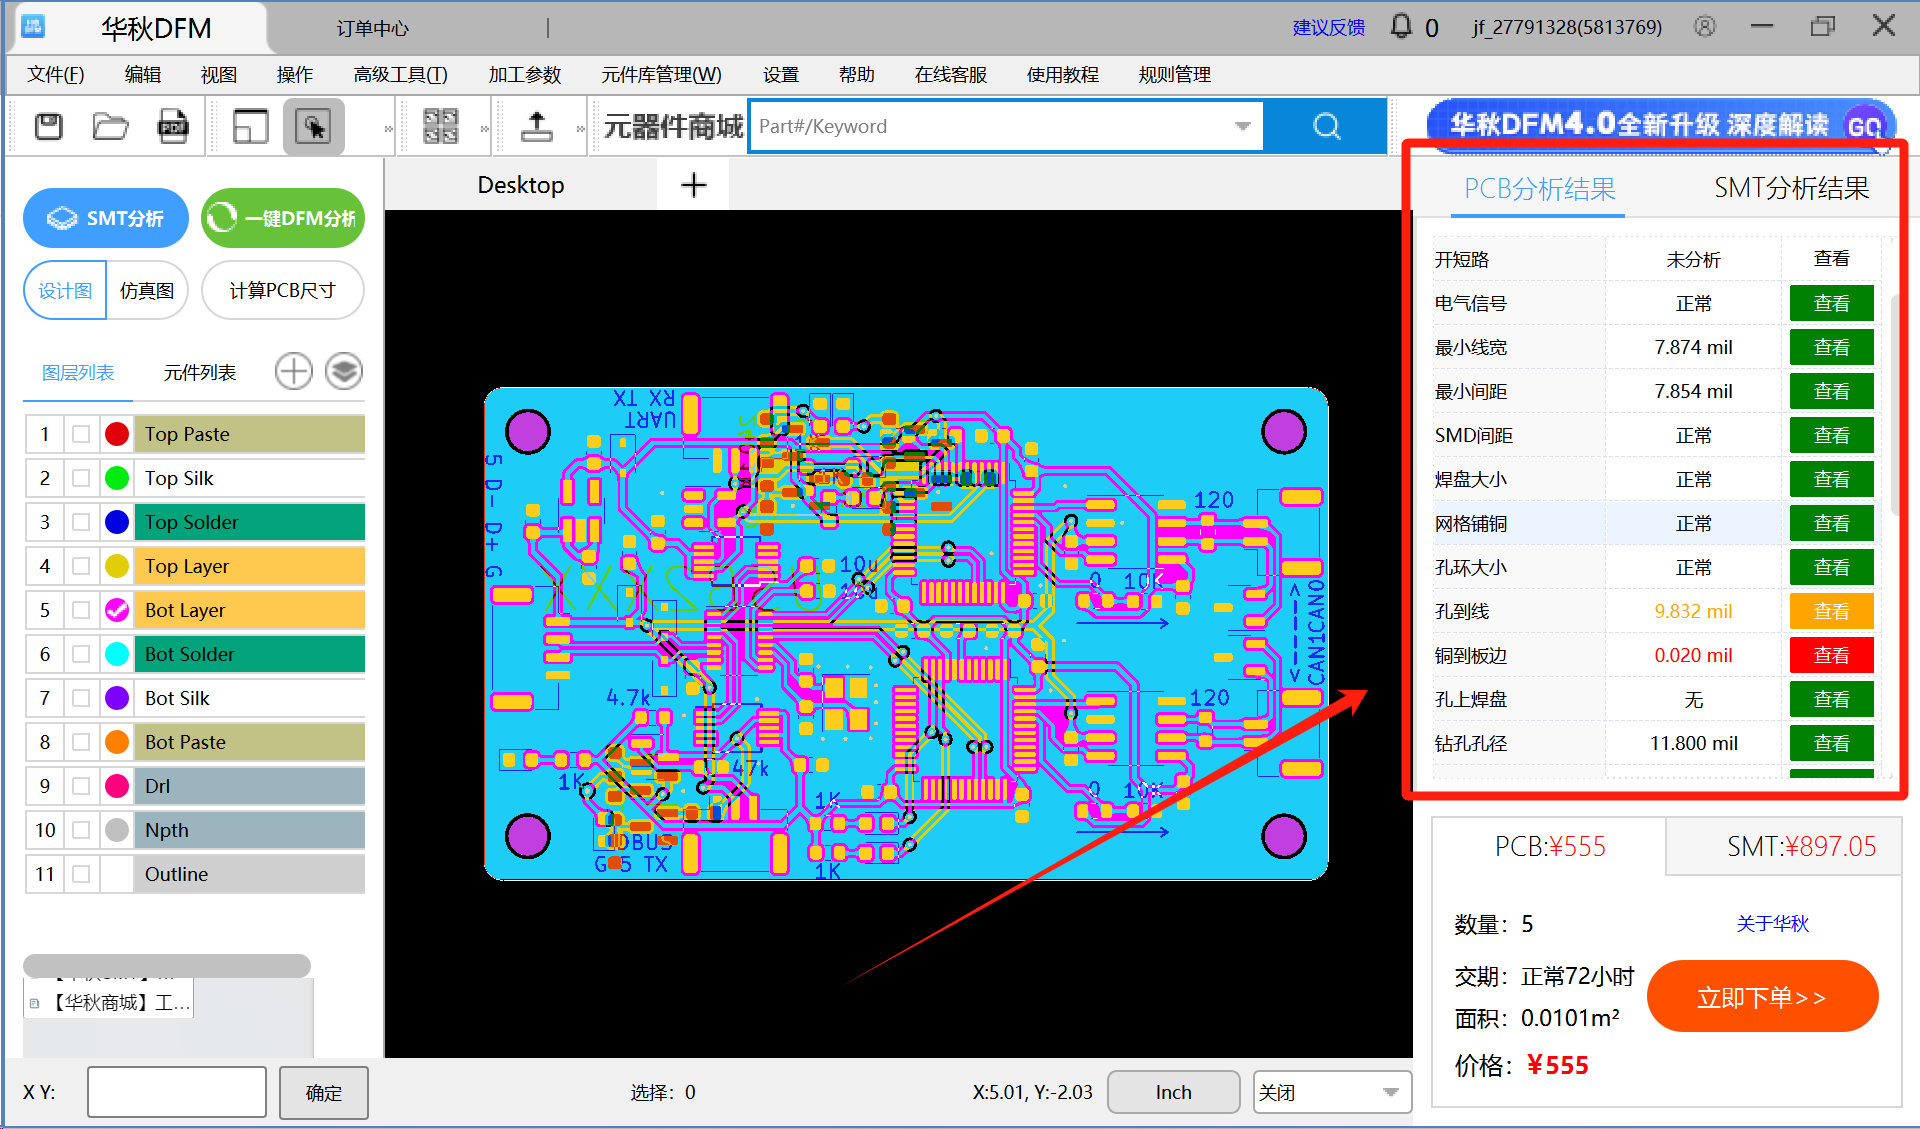The width and height of the screenshot is (1920, 1129).
Task: Click the 计算PCB尺寸 button
Action: [283, 291]
